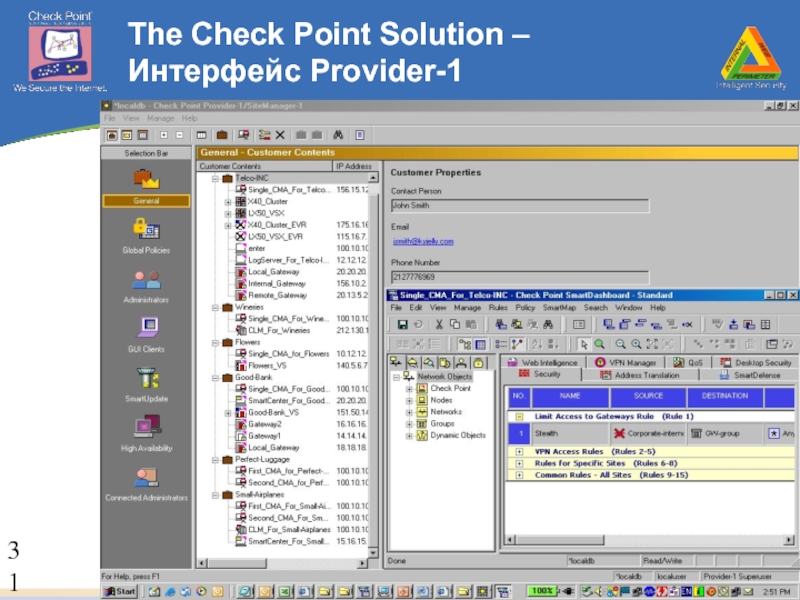The image size is (800, 600).
Task: Click the SOURCE column header
Action: 648,397
